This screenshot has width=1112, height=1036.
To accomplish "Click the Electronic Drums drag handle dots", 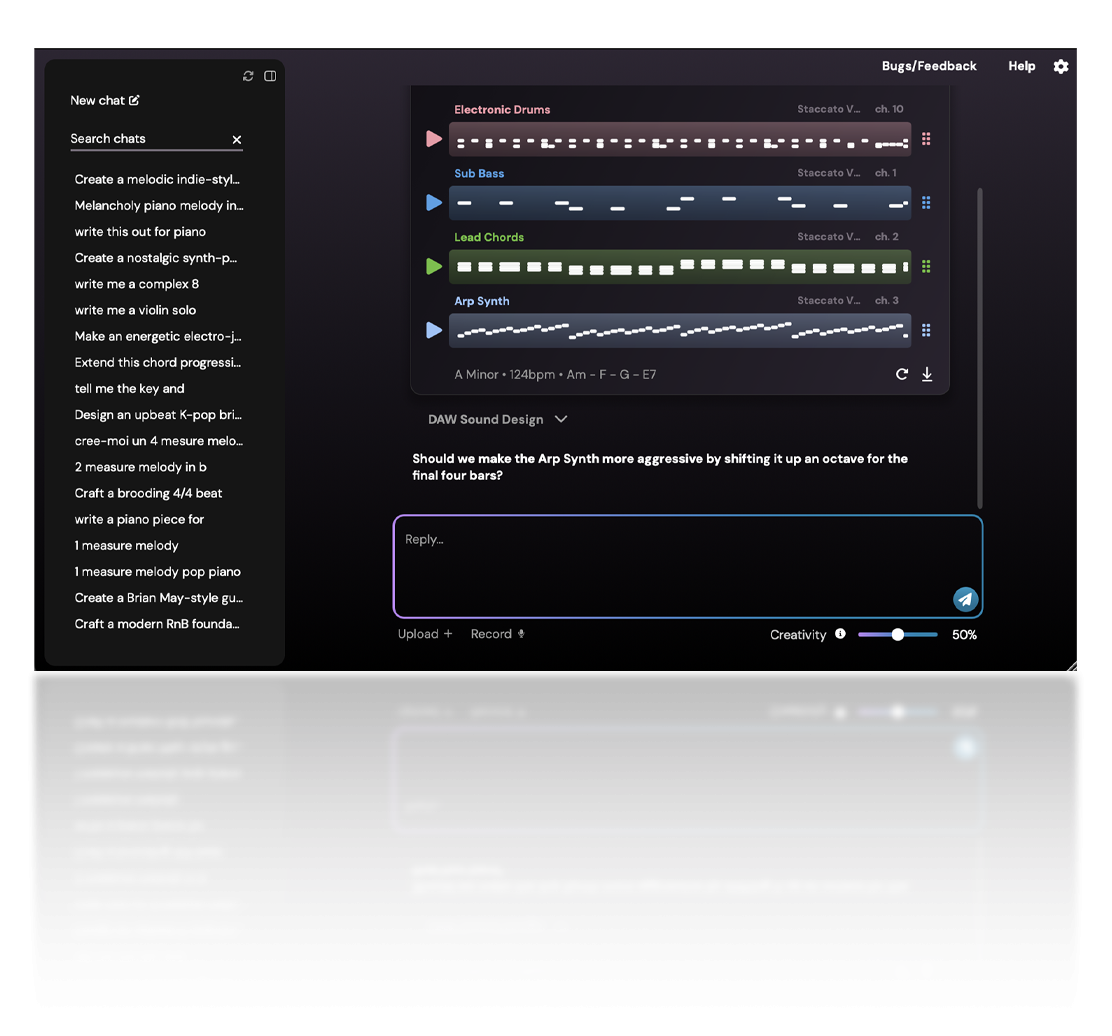I will click(x=926, y=139).
